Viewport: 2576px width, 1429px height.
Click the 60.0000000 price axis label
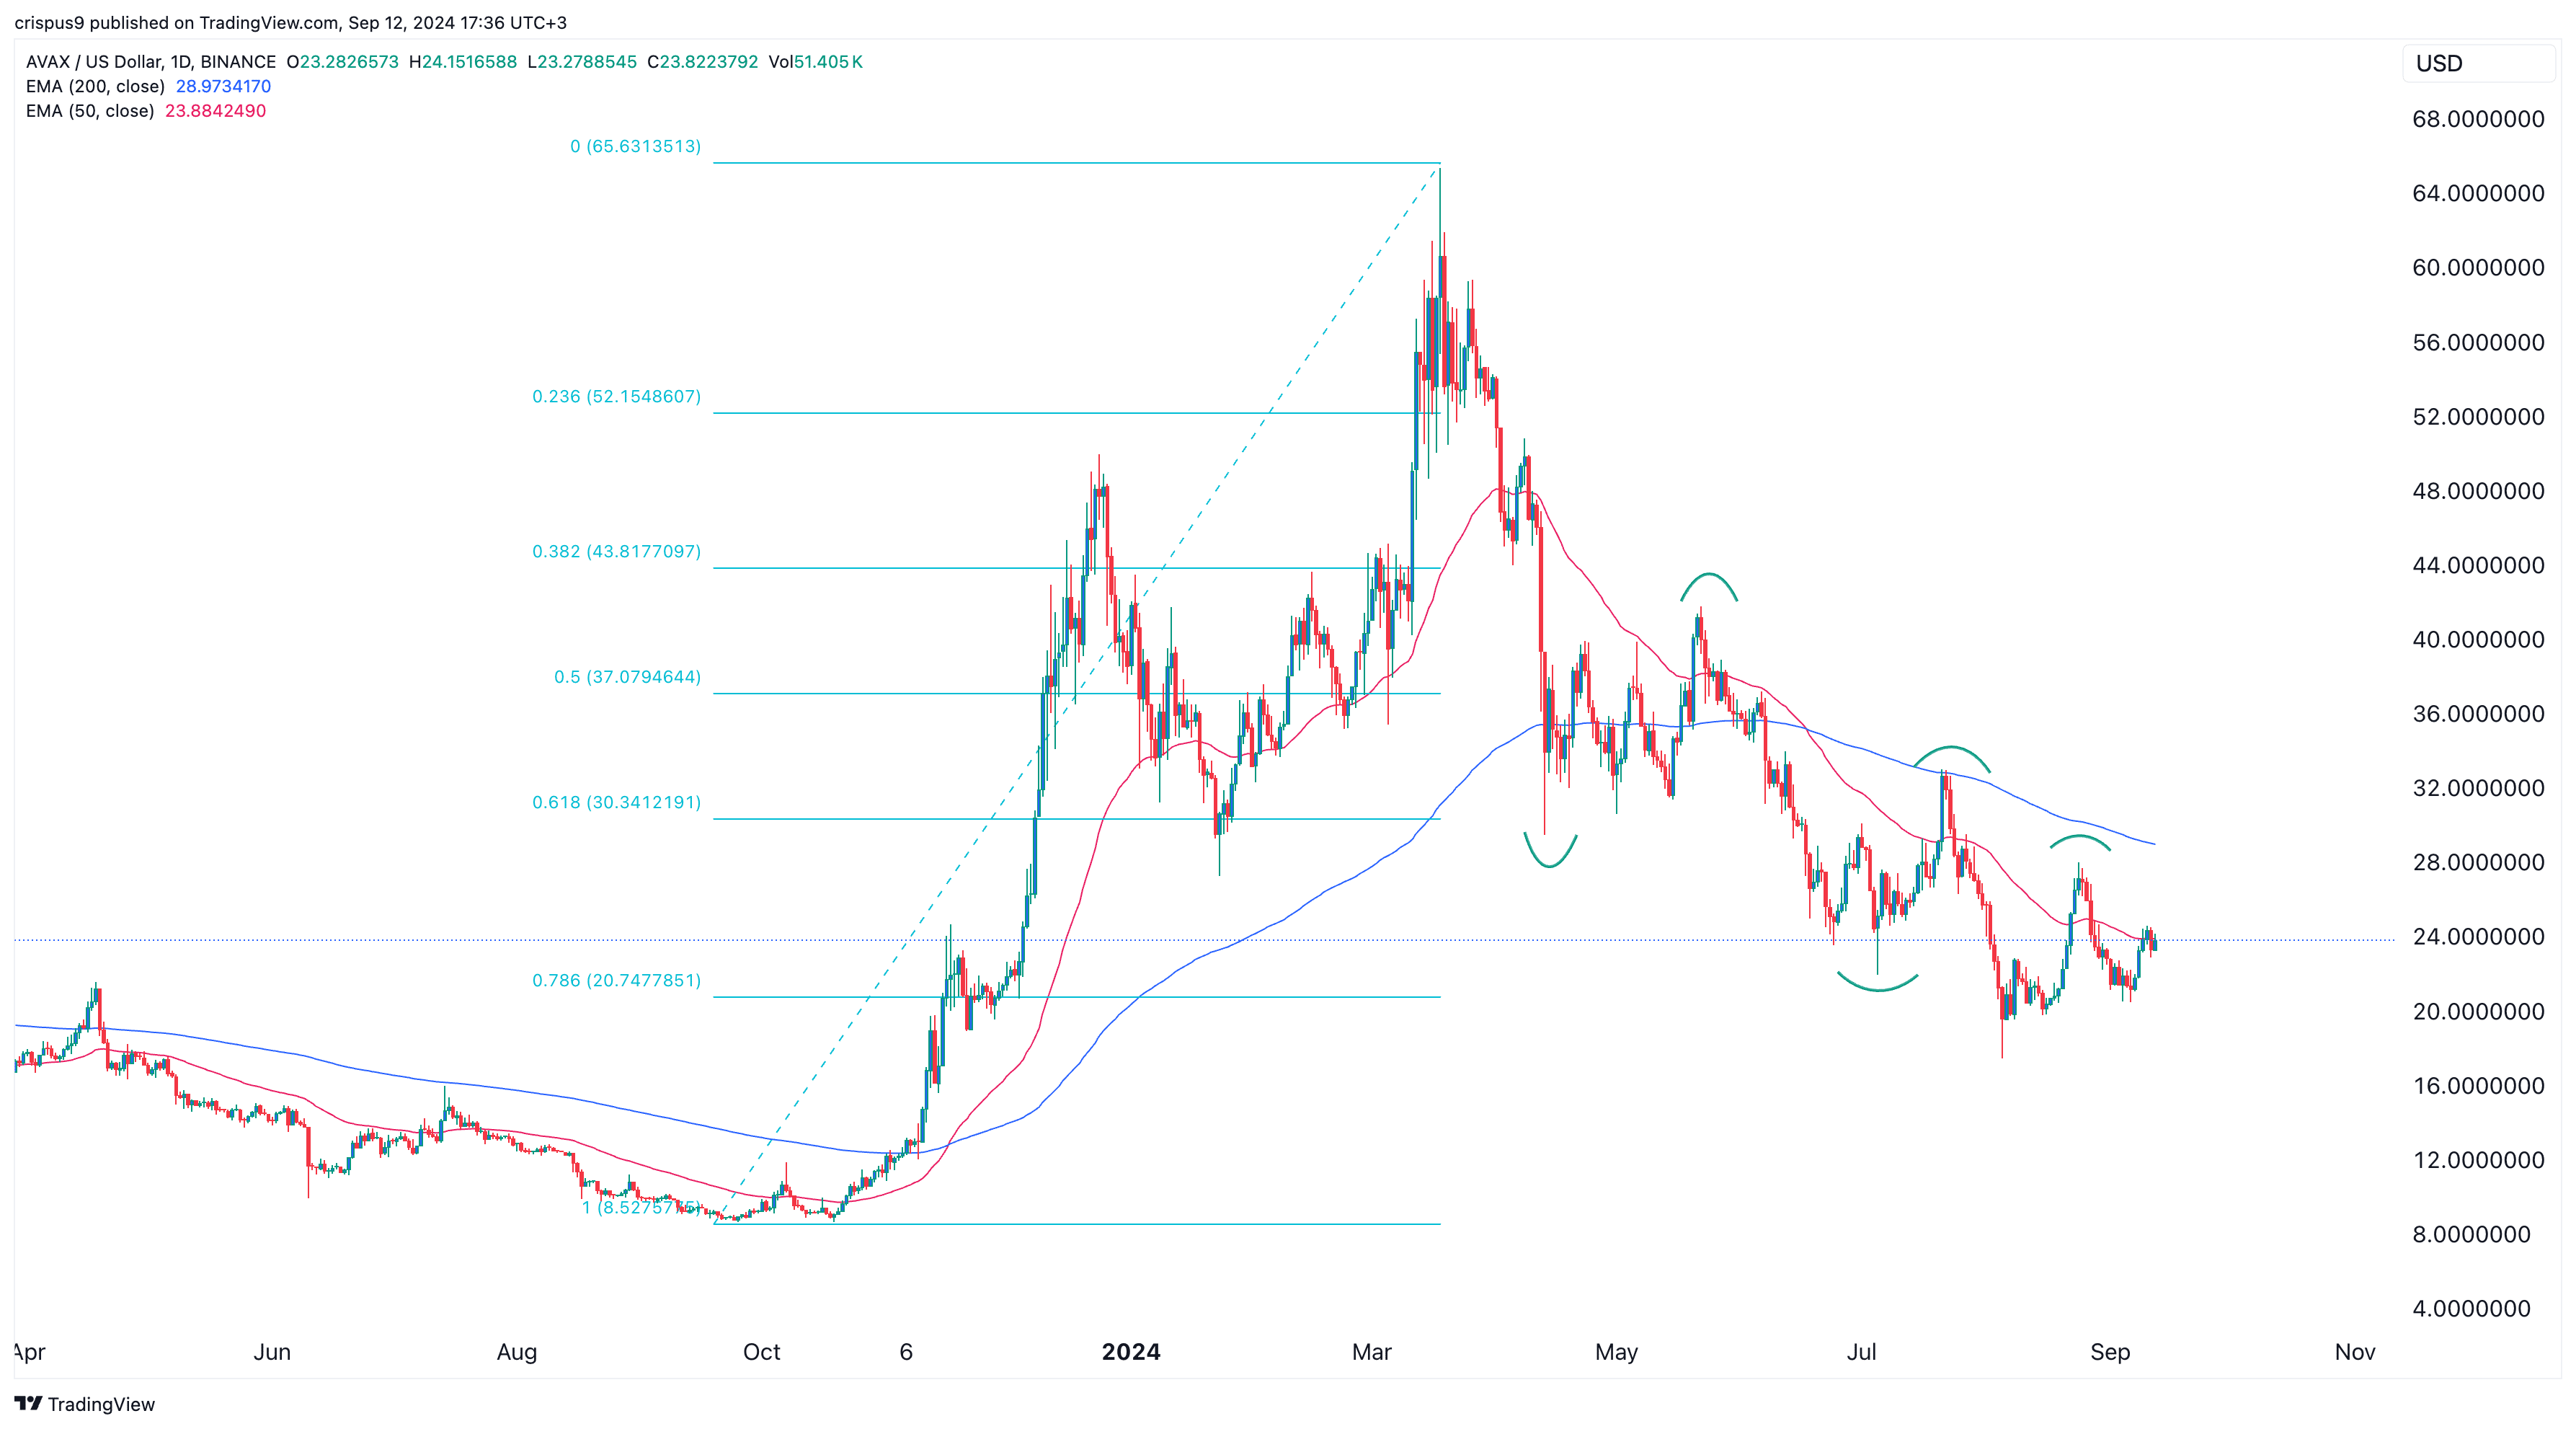pos(2478,267)
